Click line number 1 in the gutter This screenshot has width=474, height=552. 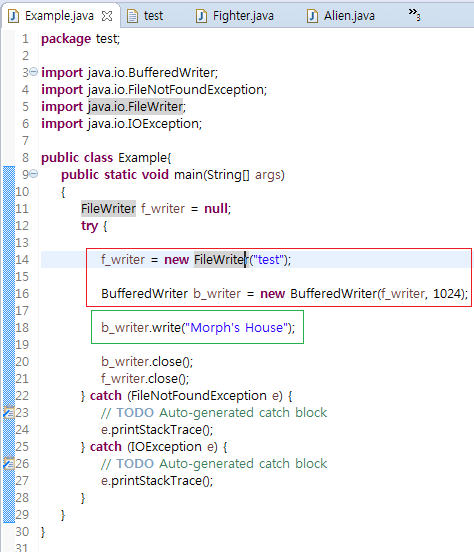click(x=25, y=38)
